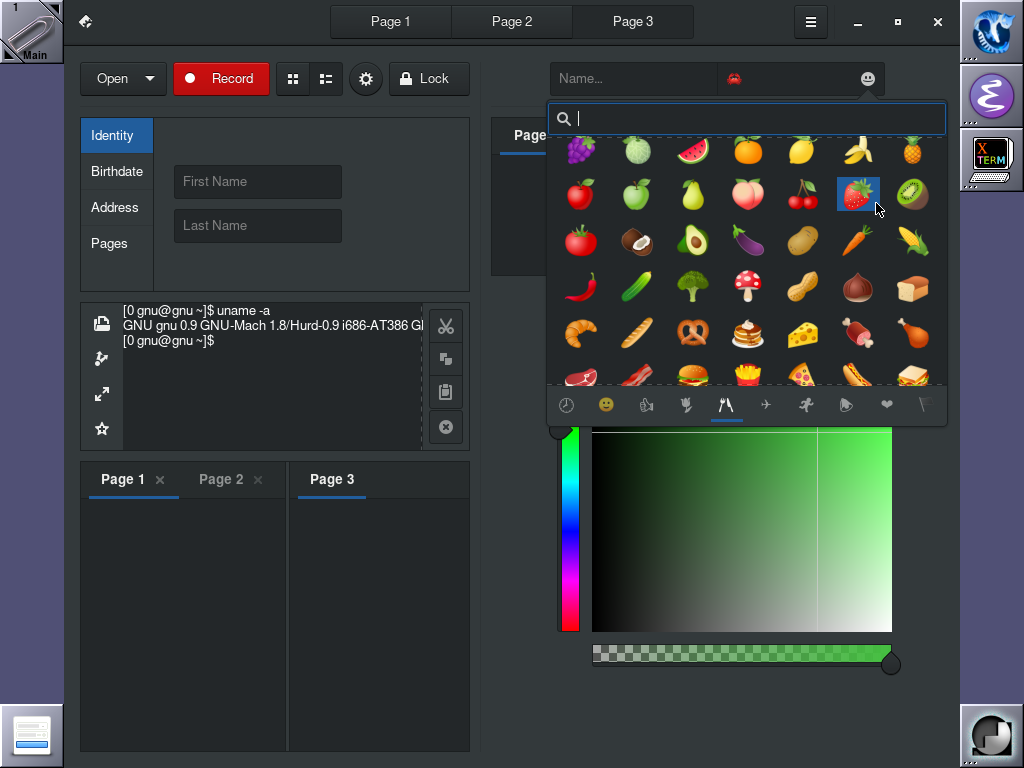Click the Lock button
Image resolution: width=1024 pixels, height=768 pixels.
(x=429, y=79)
